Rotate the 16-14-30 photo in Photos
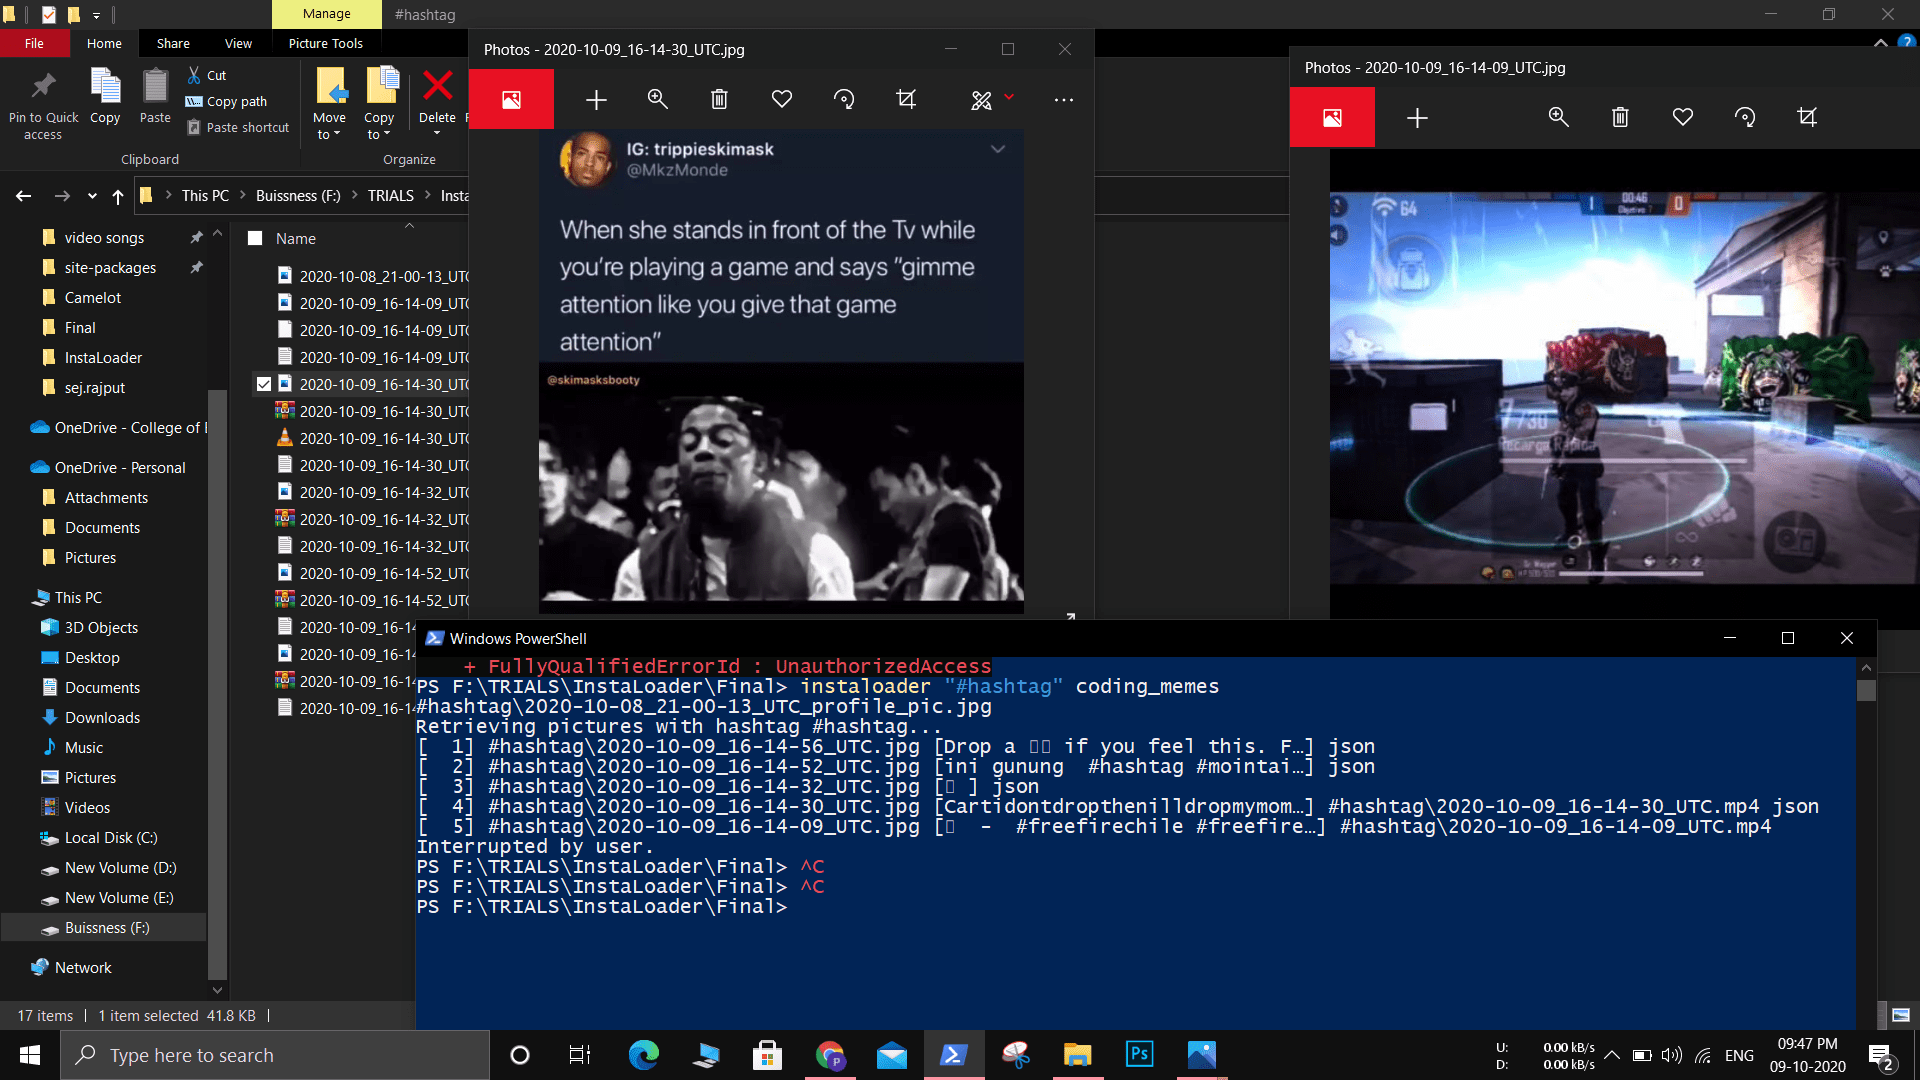Image resolution: width=1920 pixels, height=1080 pixels. click(843, 99)
